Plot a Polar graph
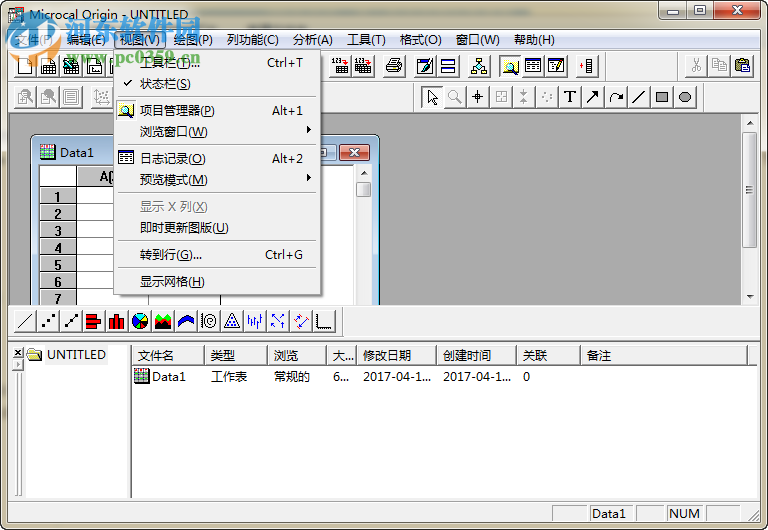Screen dimensions: 768x530 coord(209,321)
